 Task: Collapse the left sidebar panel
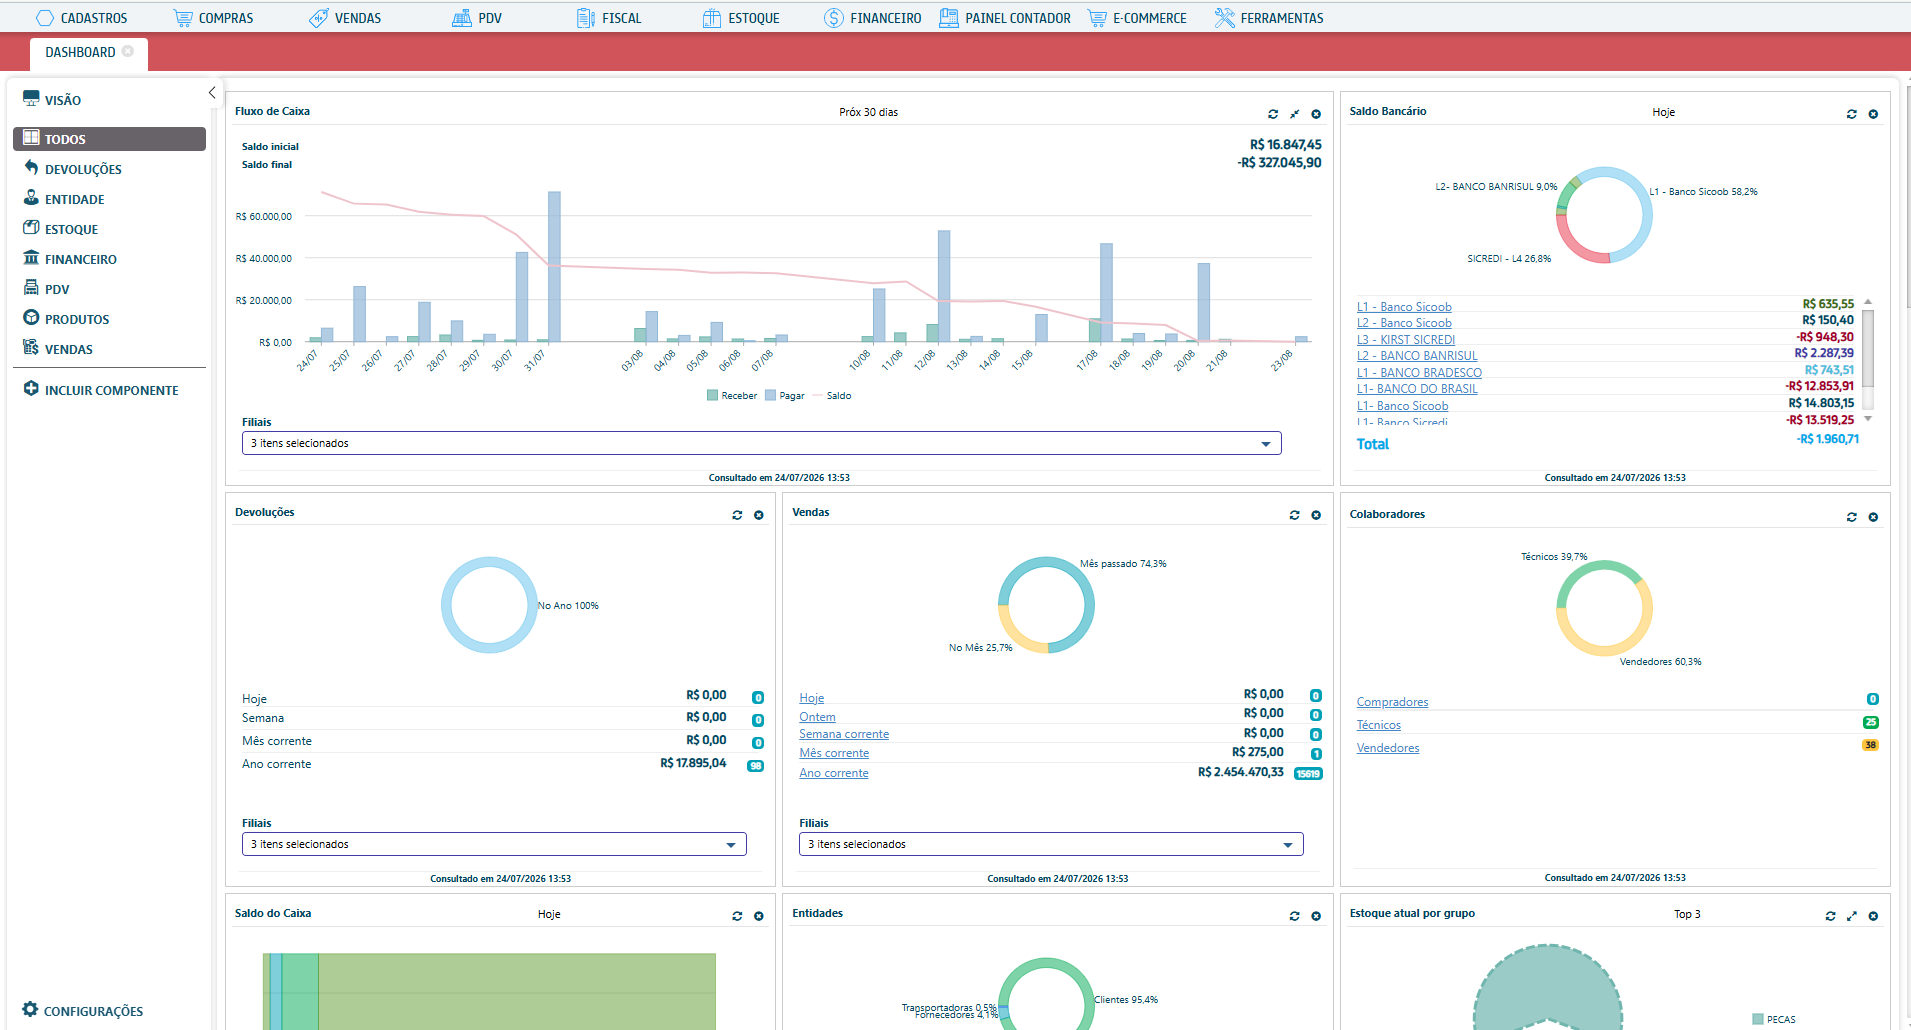[212, 93]
